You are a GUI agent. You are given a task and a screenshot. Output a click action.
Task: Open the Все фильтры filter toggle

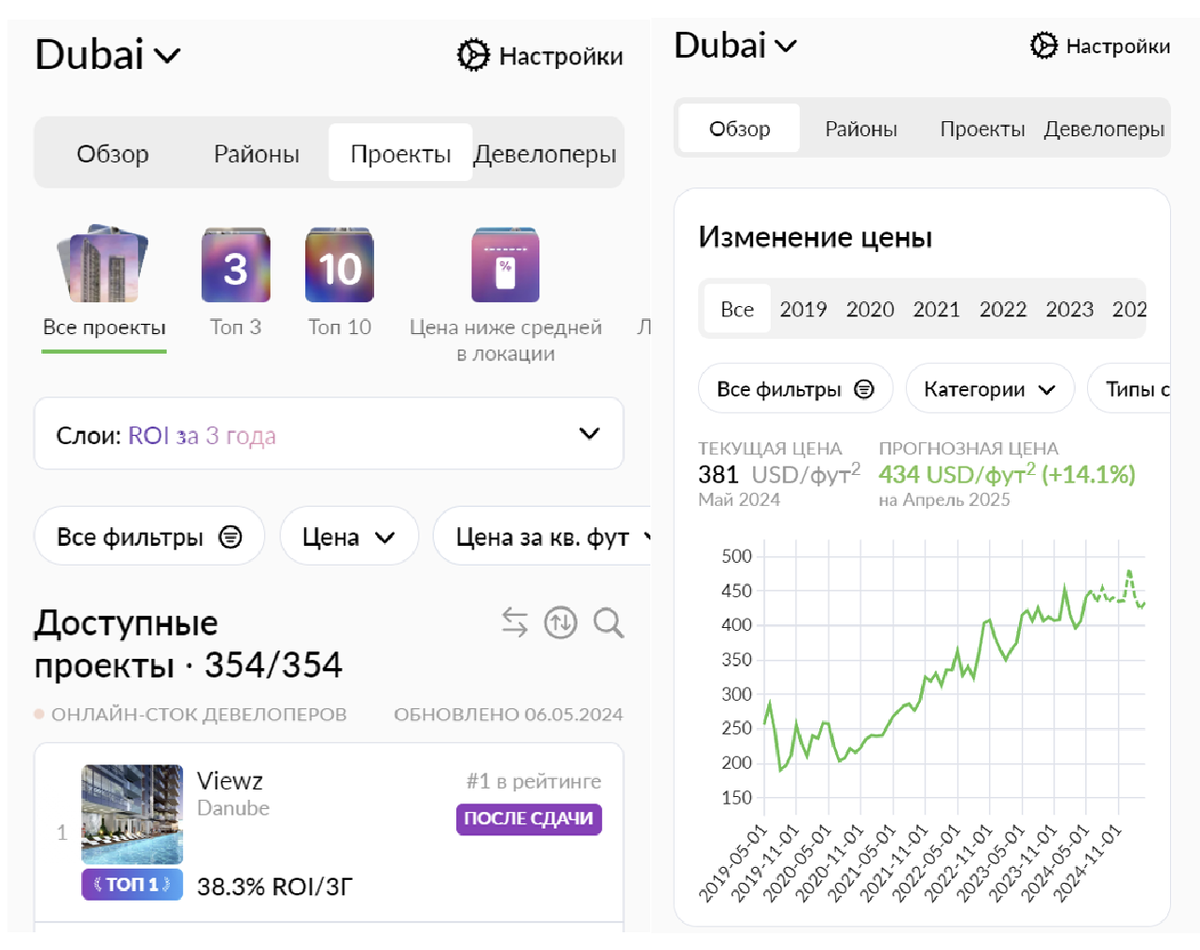pyautogui.click(x=149, y=536)
